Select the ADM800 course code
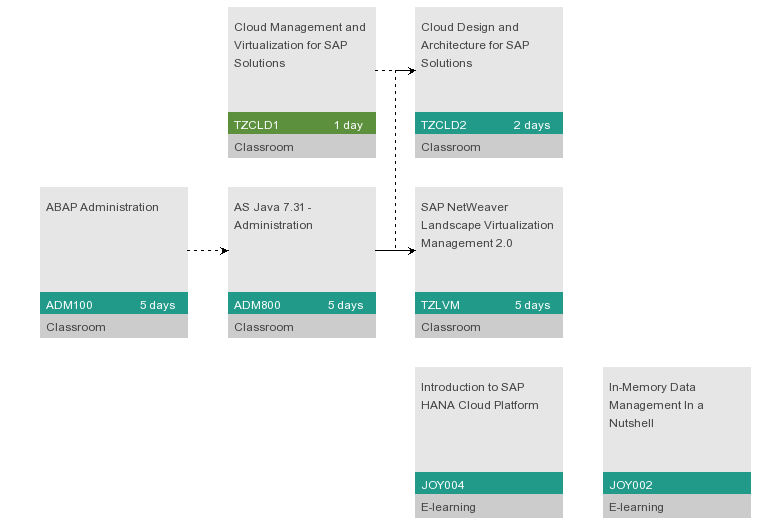 tap(257, 305)
